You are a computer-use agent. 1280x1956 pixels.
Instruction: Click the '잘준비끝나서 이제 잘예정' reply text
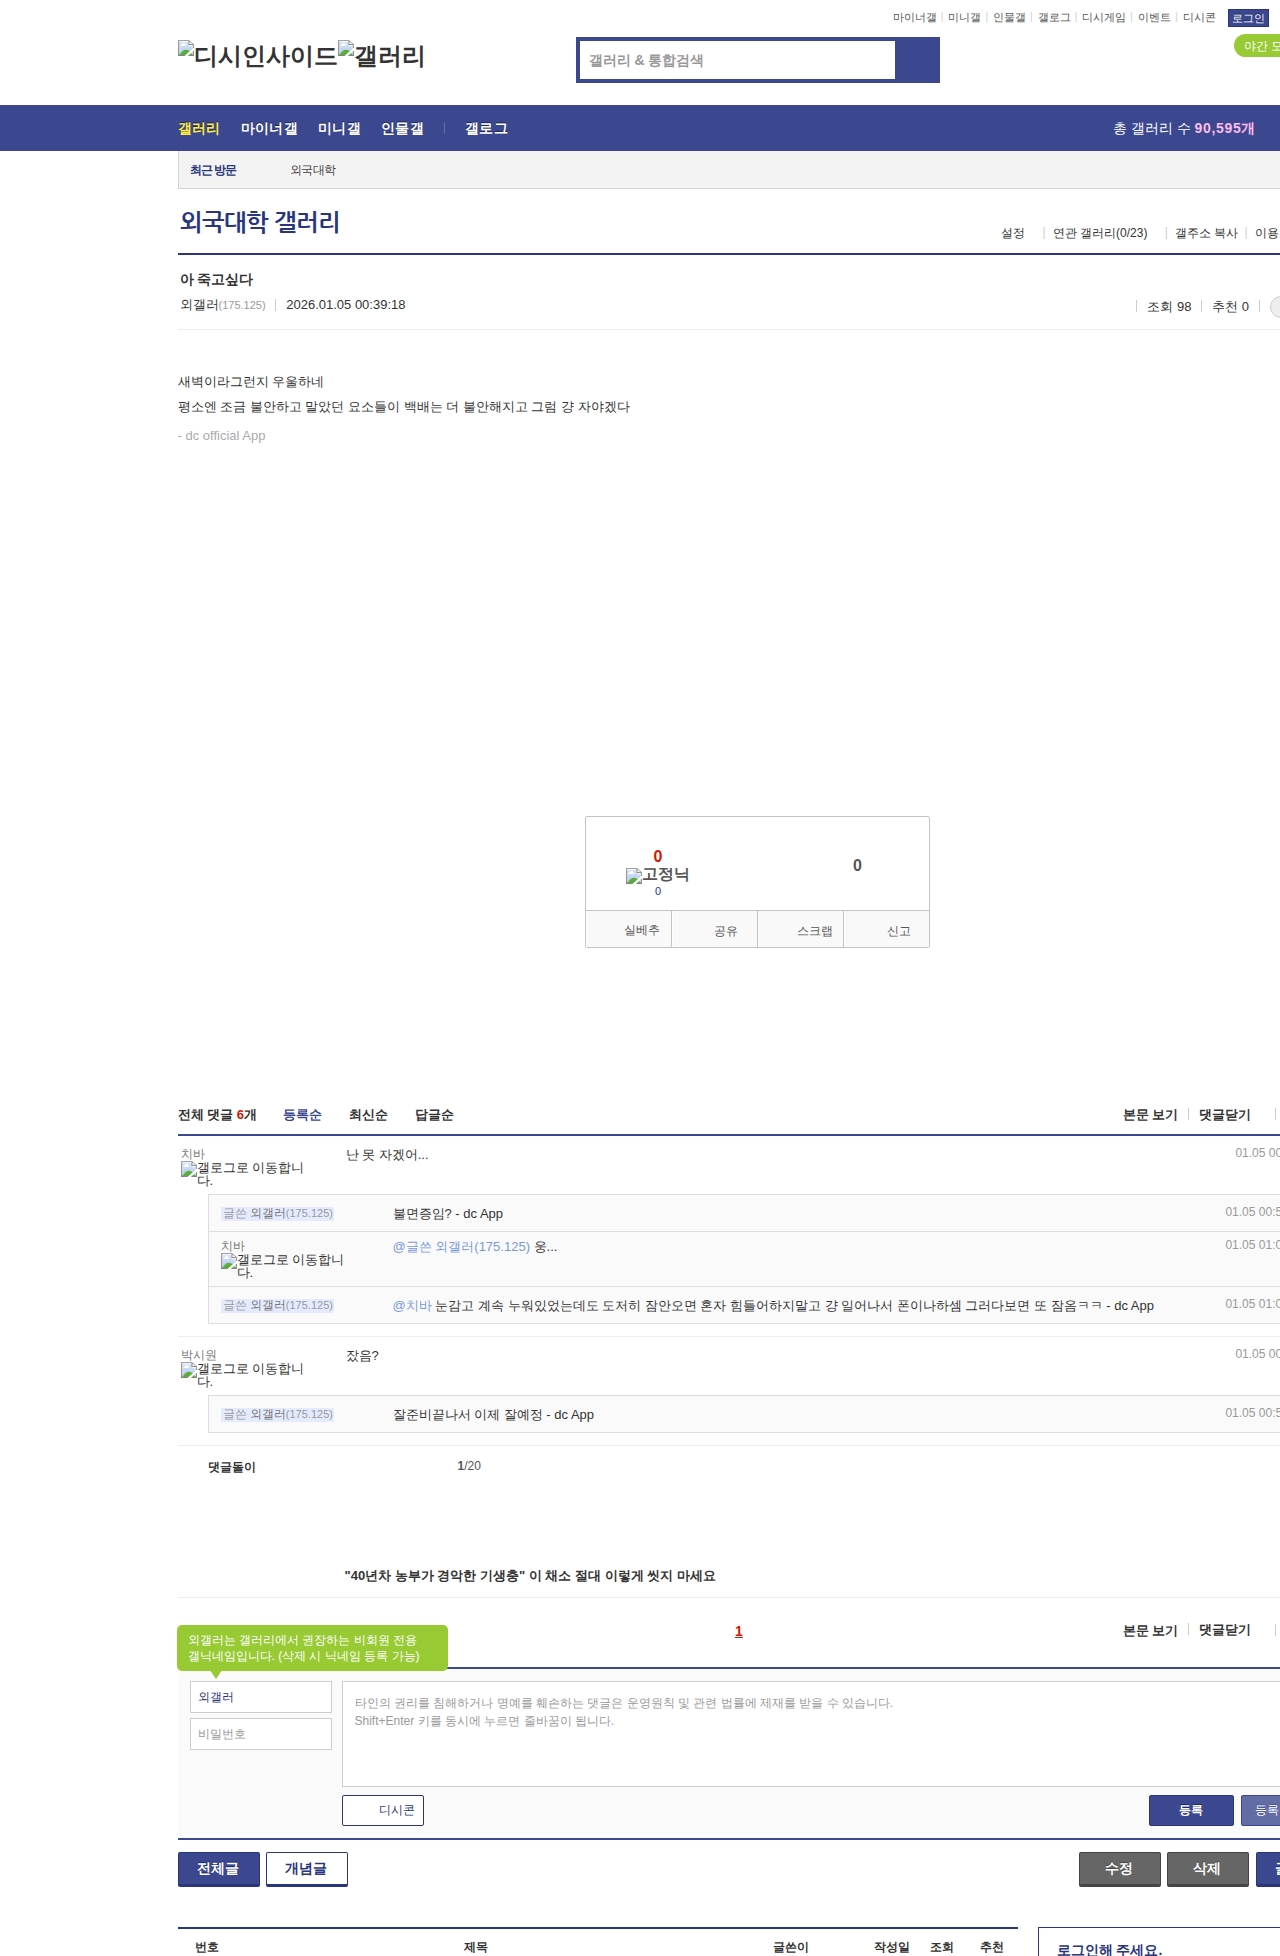(493, 1415)
